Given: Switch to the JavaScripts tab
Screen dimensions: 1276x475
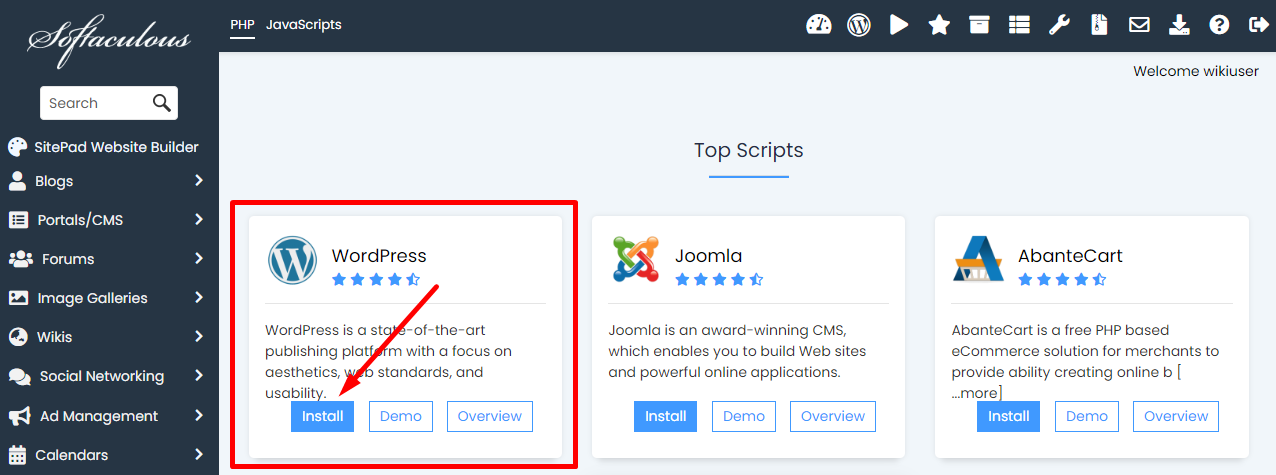Looking at the screenshot, I should (304, 25).
